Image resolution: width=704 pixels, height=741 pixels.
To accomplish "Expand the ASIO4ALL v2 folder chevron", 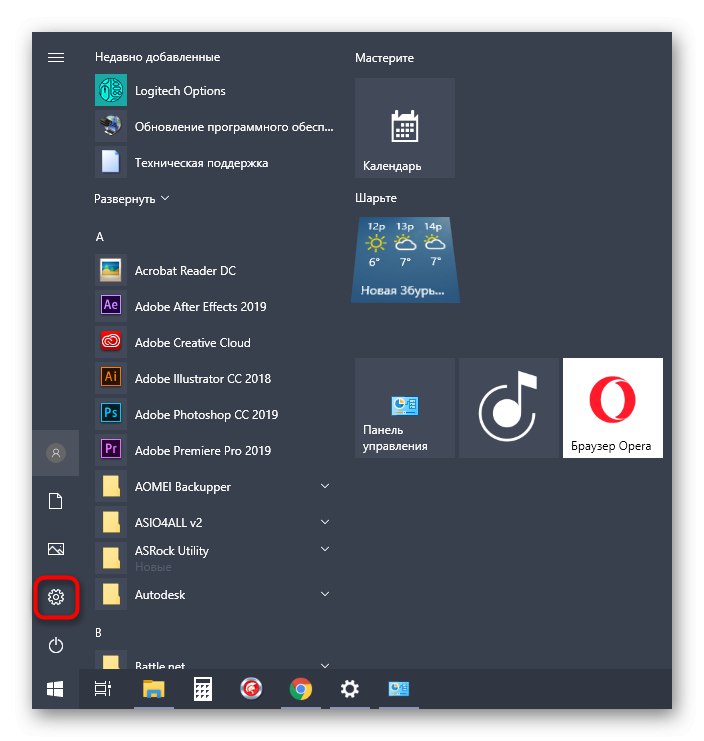I will coord(325,522).
